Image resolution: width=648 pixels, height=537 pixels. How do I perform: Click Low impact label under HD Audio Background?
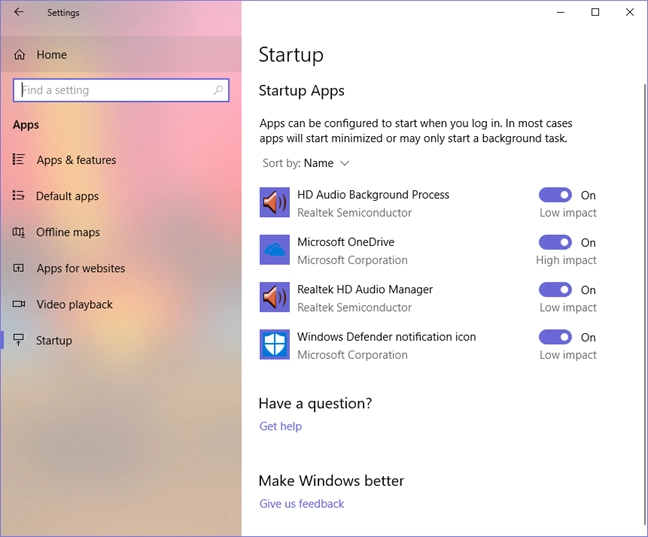point(568,212)
